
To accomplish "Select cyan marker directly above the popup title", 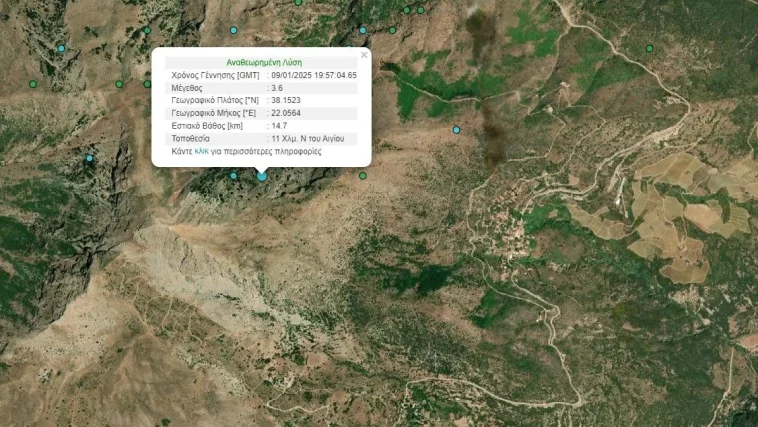I will (233, 30).
